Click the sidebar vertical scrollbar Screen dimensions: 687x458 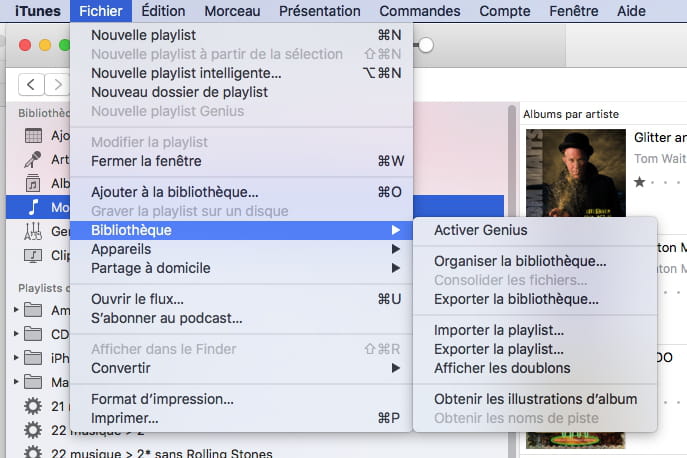[512, 280]
